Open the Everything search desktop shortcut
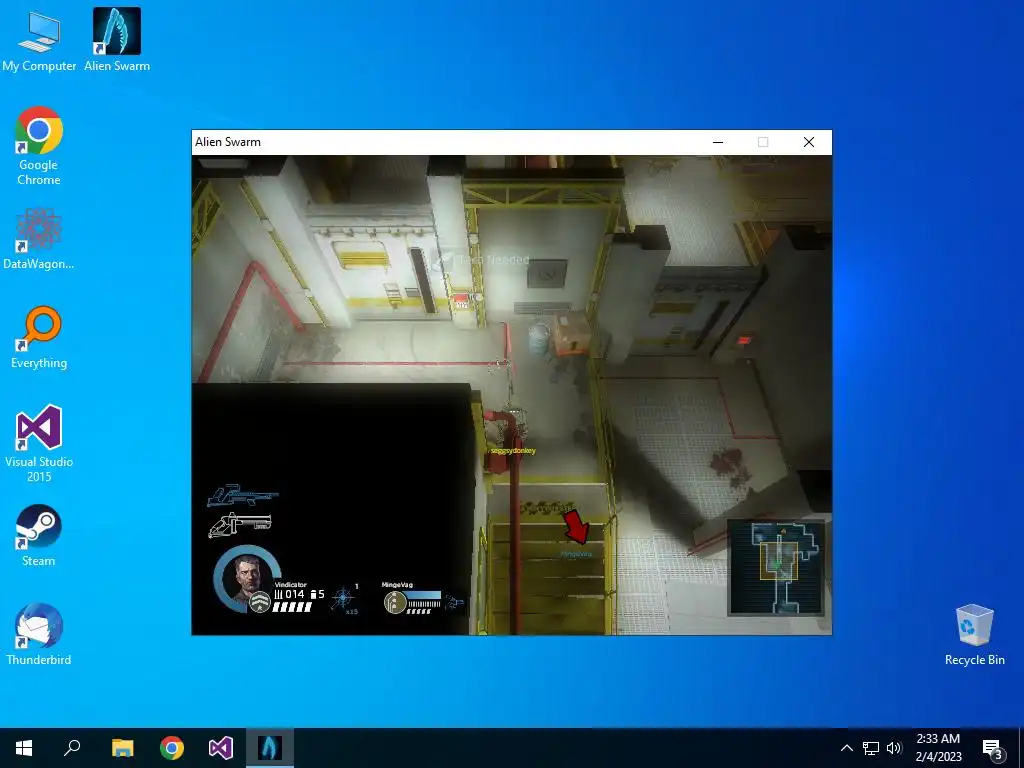The width and height of the screenshot is (1024, 768). point(39,338)
